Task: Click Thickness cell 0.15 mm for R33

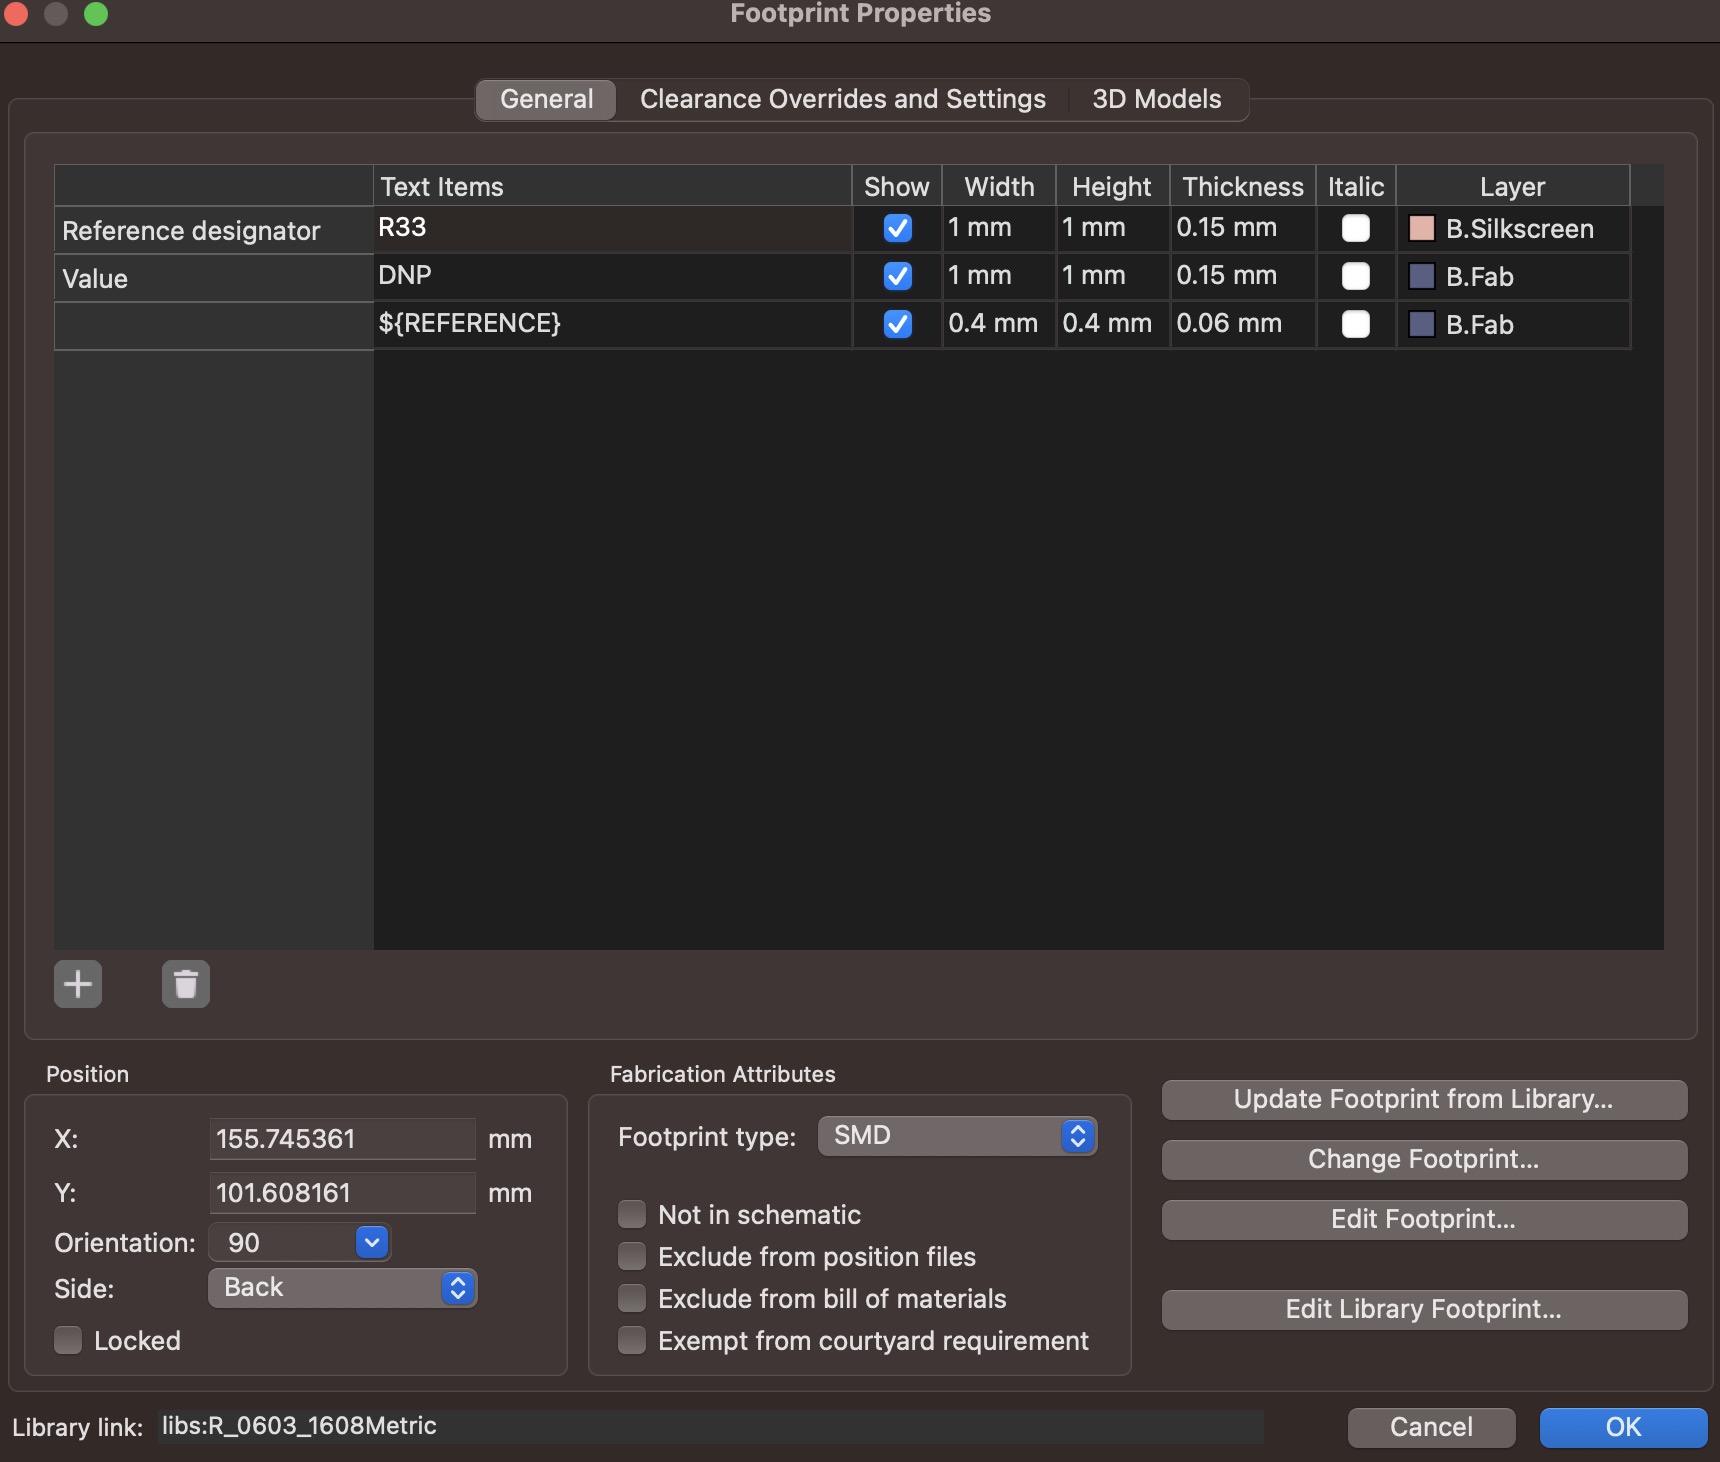Action: (1243, 229)
